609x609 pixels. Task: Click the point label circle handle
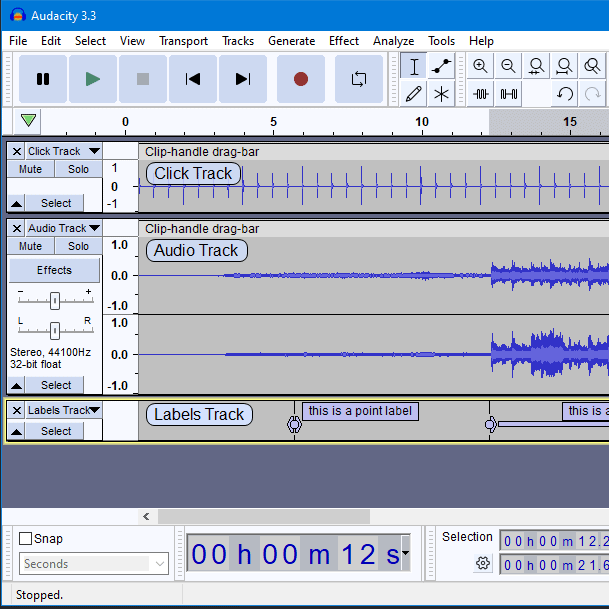tap(294, 424)
